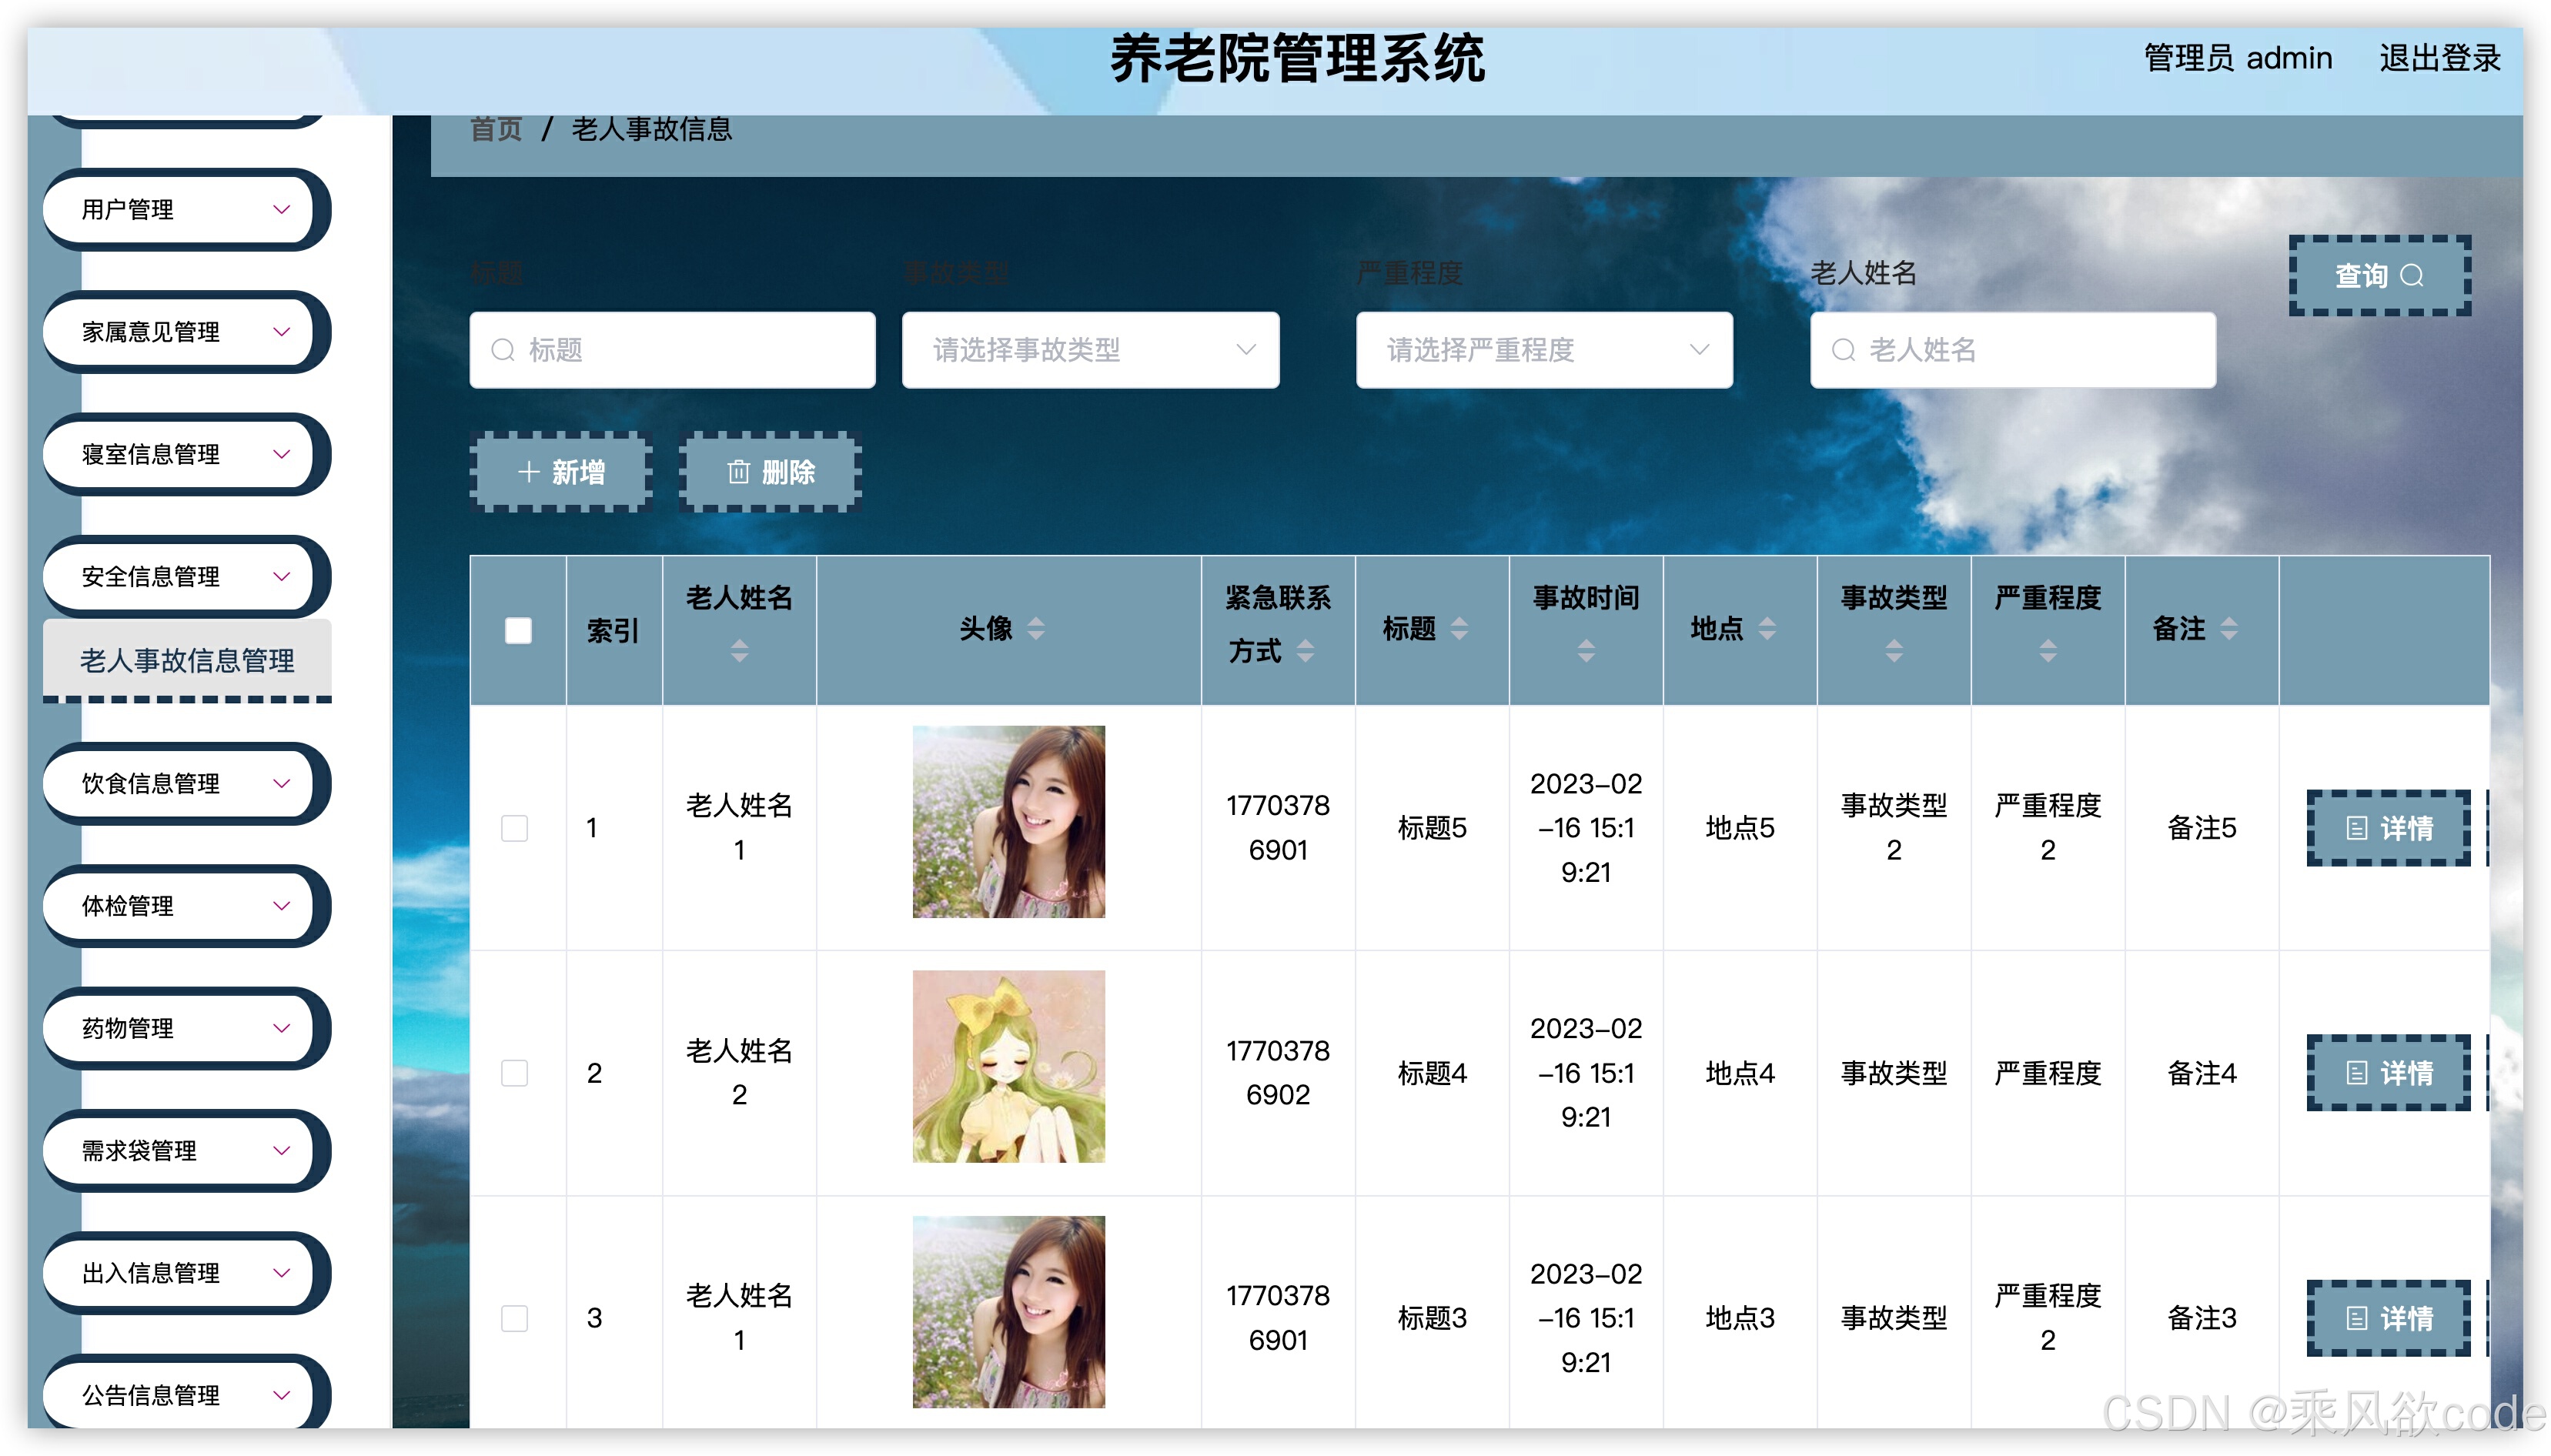The height and width of the screenshot is (1456, 2551).
Task: Click sort arrows in 头像 column header
Action: tap(1036, 629)
